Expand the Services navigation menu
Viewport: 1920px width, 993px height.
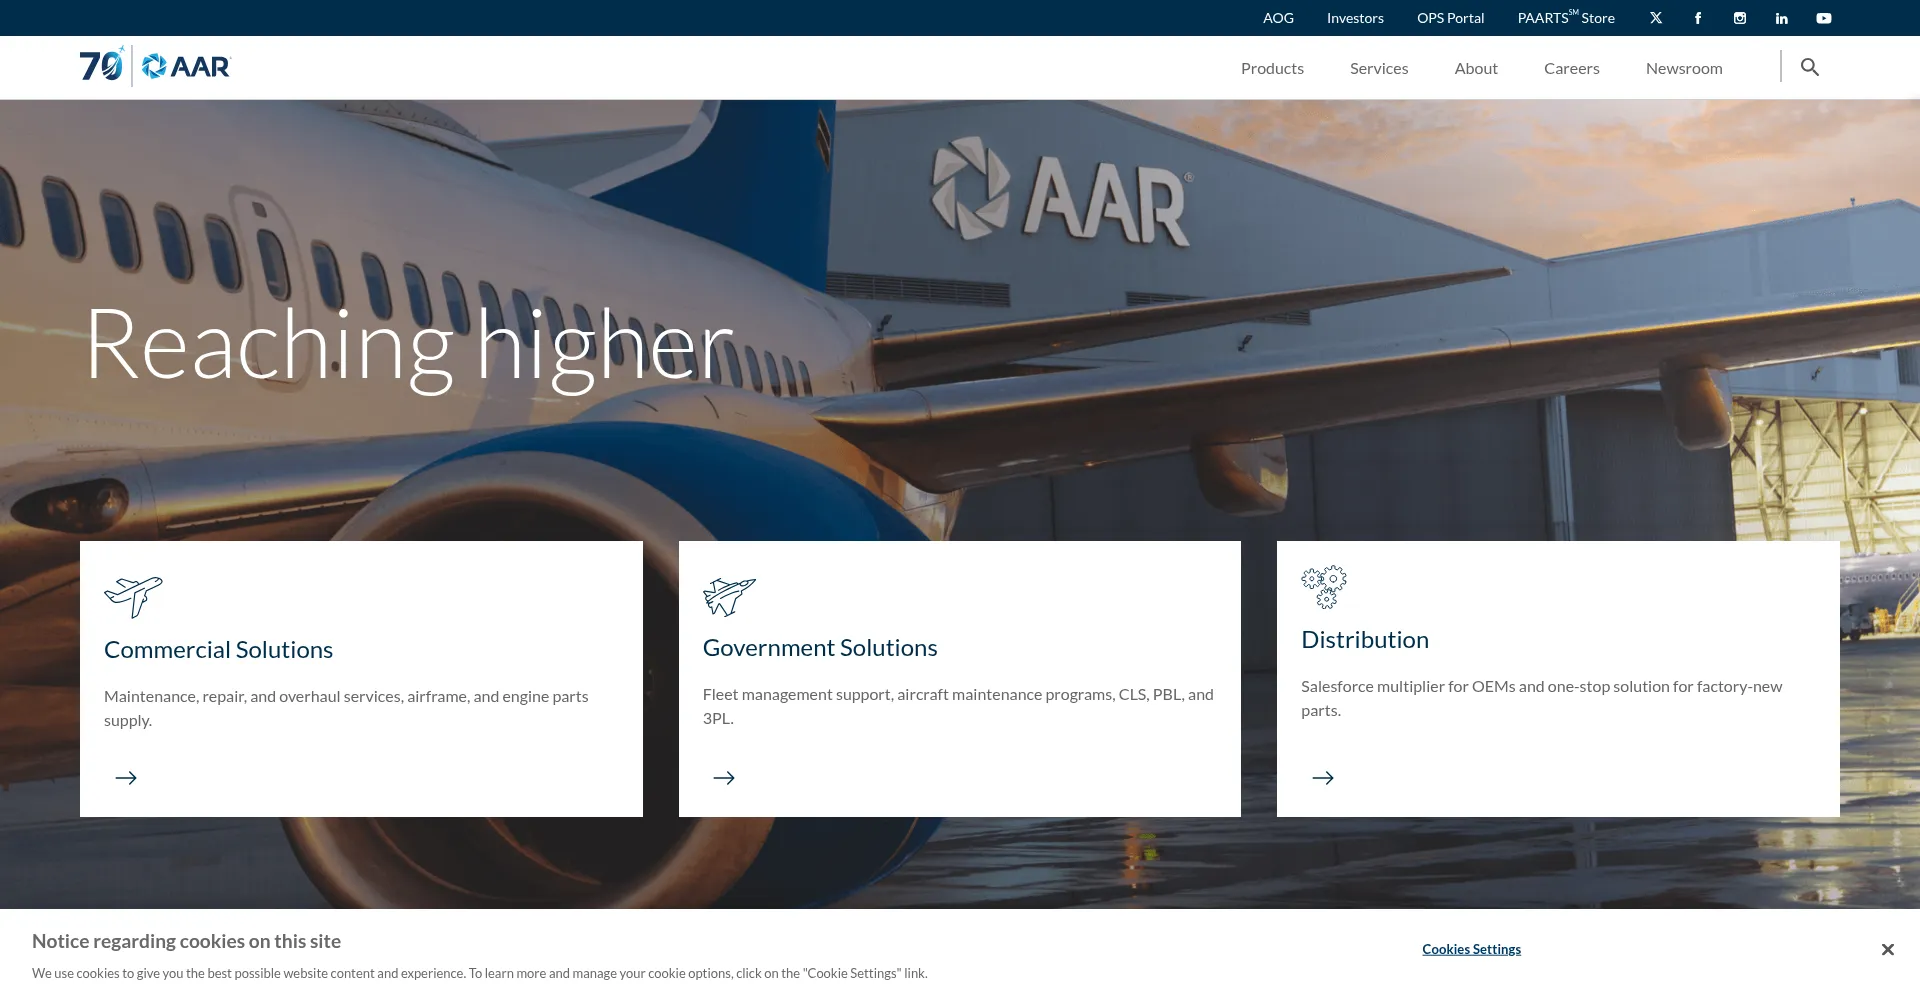(x=1379, y=68)
